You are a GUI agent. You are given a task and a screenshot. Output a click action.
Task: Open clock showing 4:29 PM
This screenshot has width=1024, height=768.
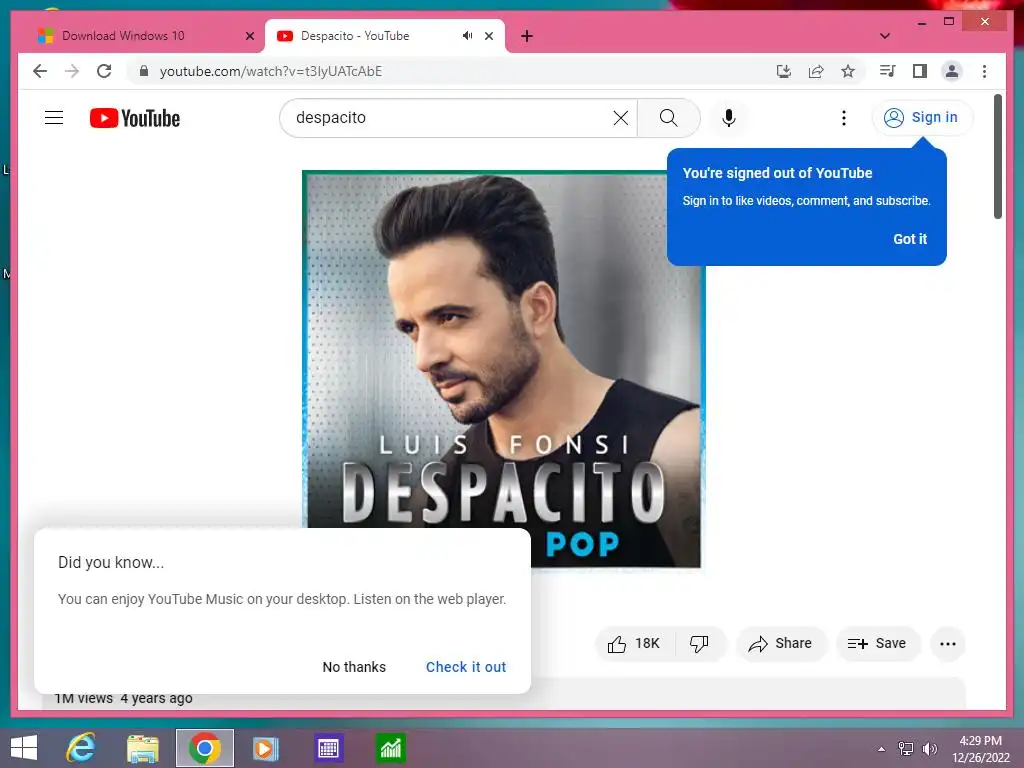[980, 749]
